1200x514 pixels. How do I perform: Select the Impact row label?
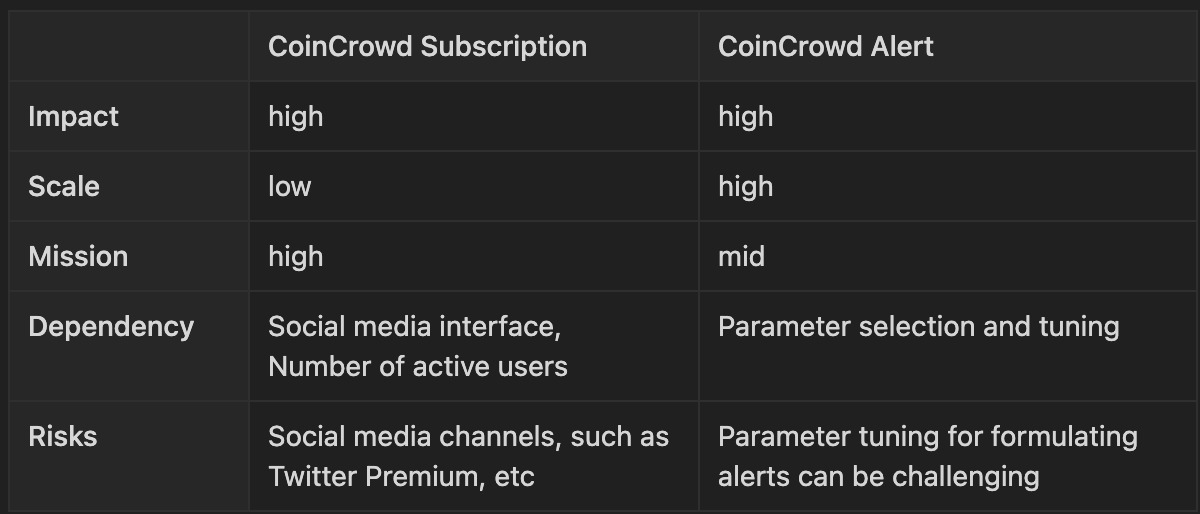point(73,117)
